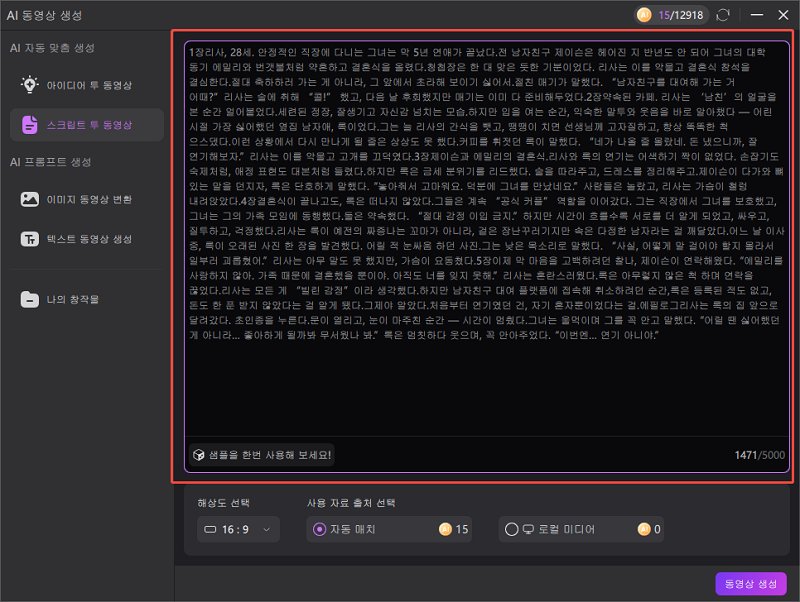Click the coin icon next to 자동 매치 cost
This screenshot has height=602, width=800.
[445, 530]
